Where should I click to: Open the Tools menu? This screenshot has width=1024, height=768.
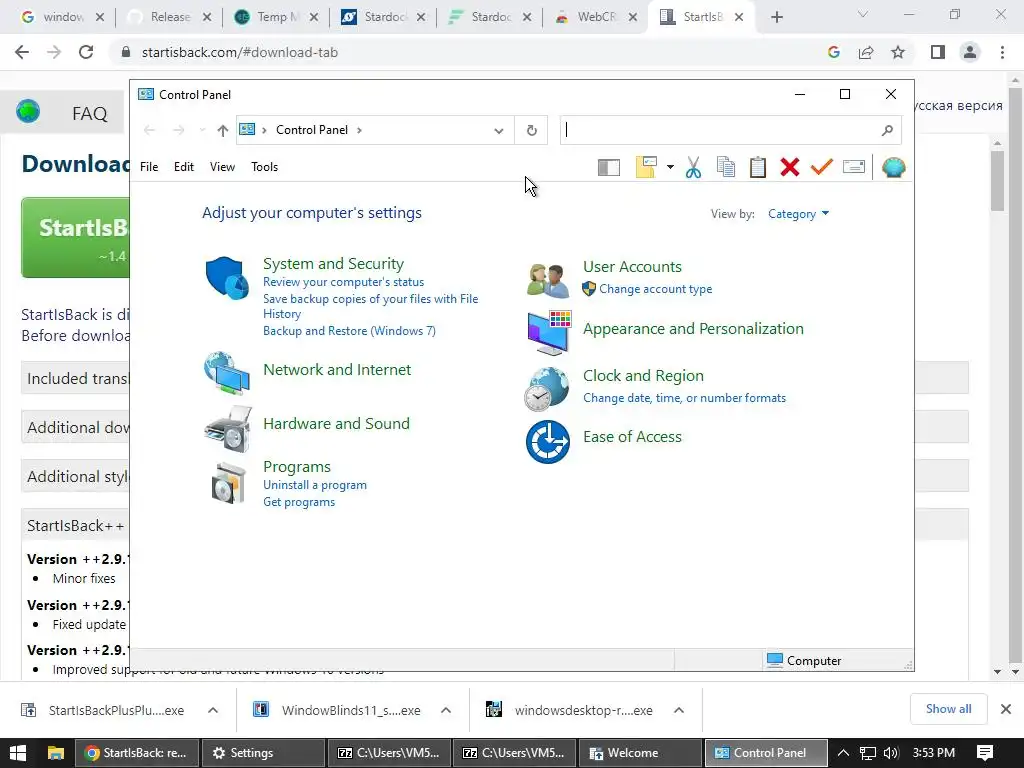pyautogui.click(x=264, y=167)
